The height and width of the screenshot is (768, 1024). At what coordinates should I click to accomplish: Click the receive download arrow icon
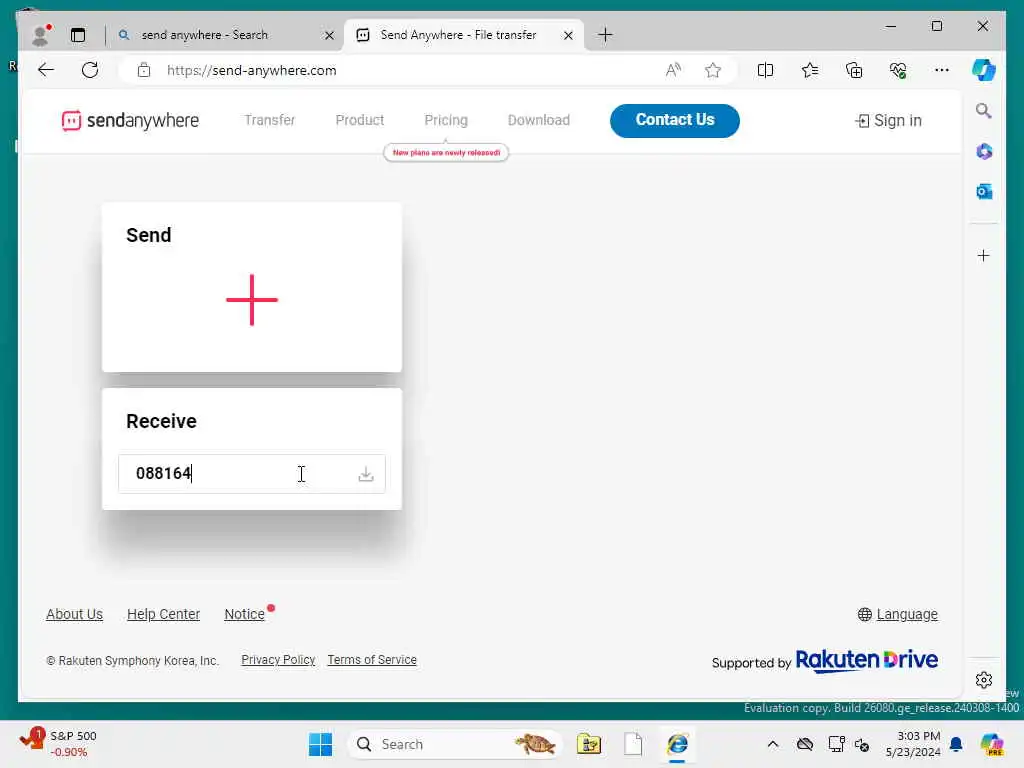pos(366,474)
